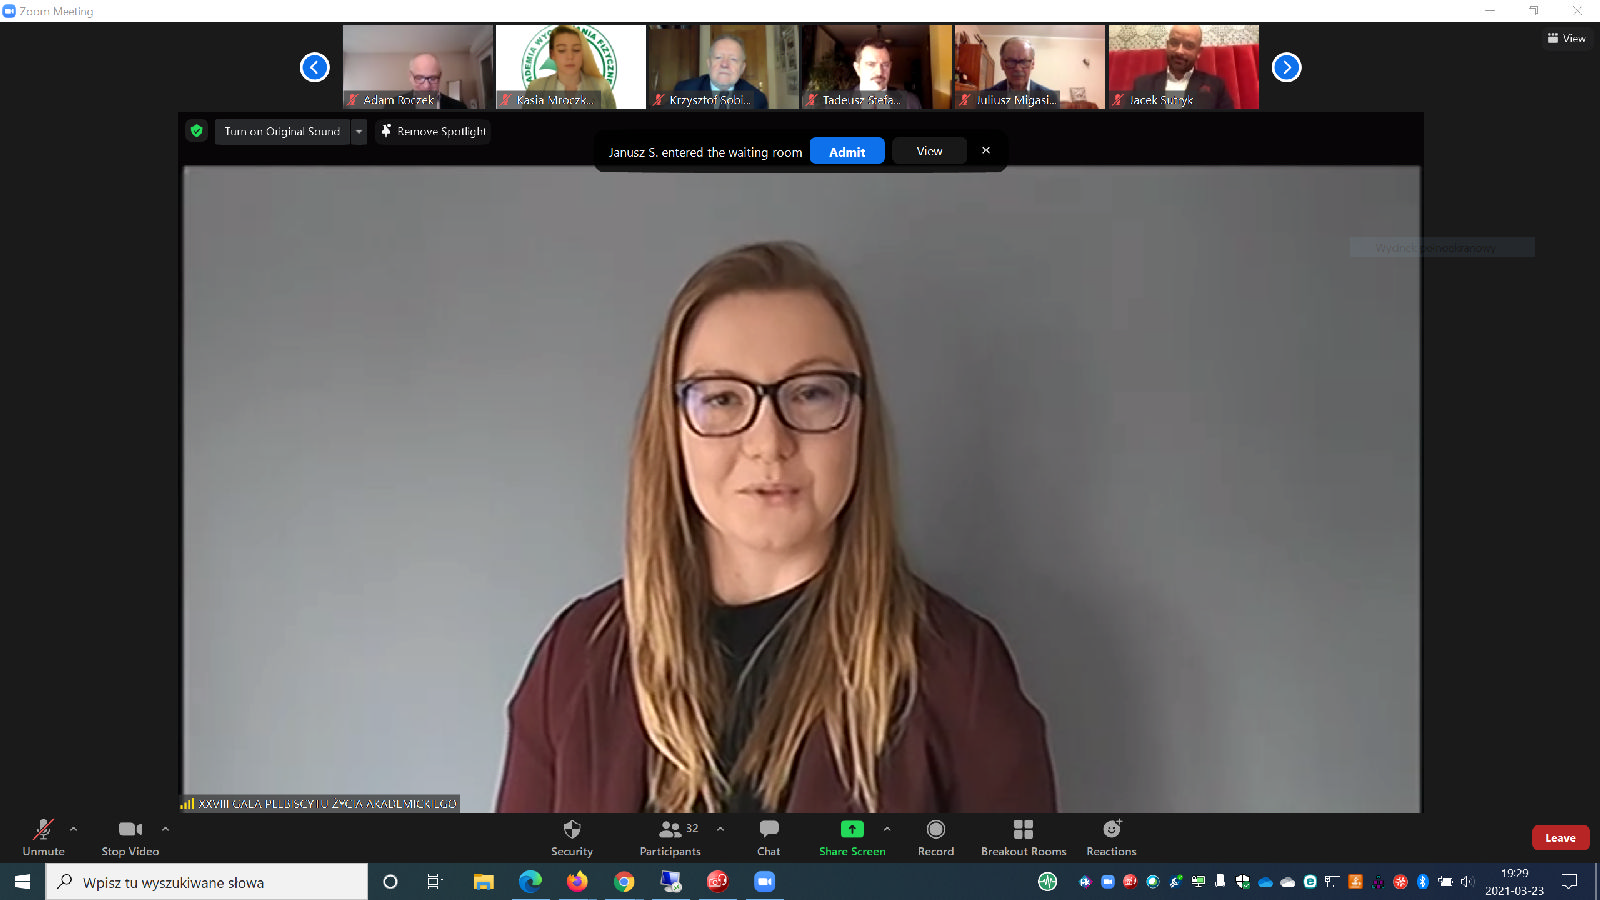Show next participants with right arrow
The image size is (1600, 900).
(x=1286, y=67)
